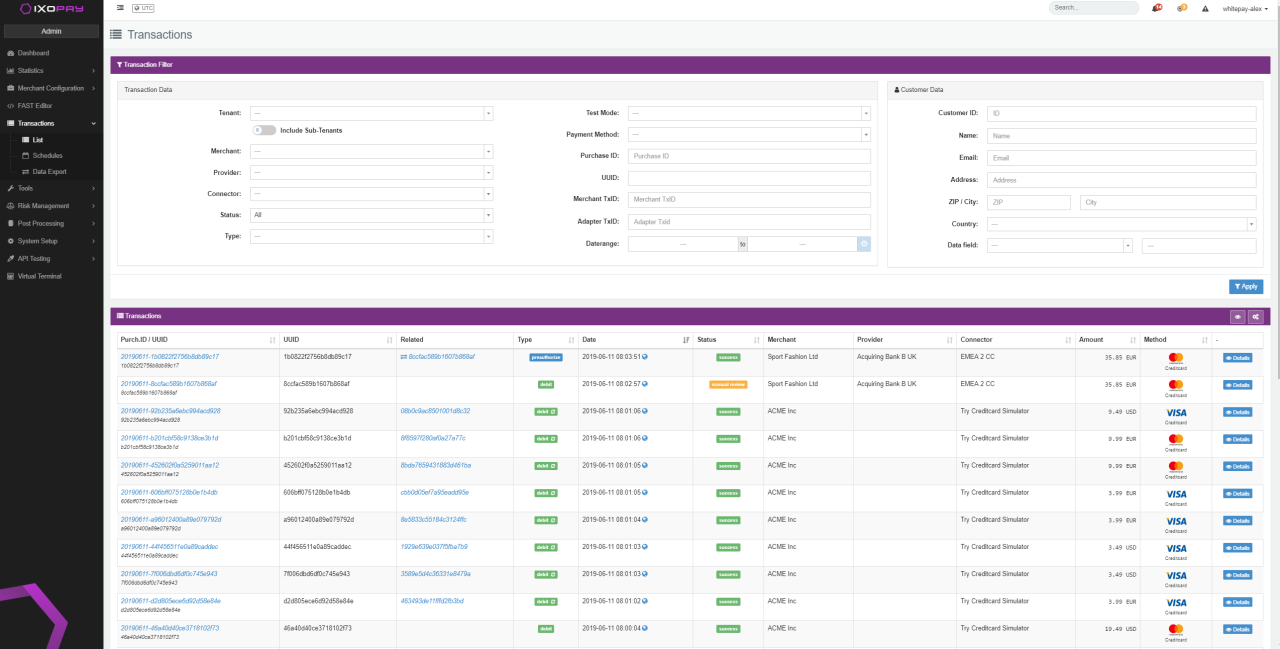
Task: Open Schedules in the Transactions submenu
Action: 47,156
